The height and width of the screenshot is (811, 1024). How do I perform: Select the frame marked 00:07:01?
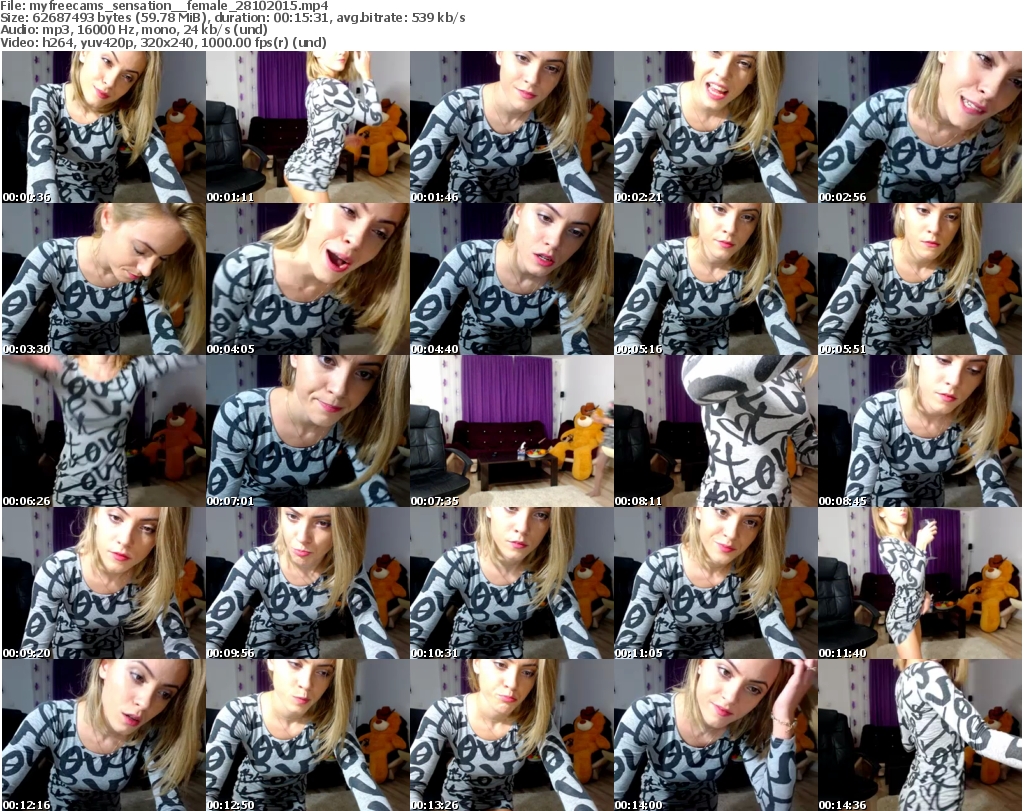(308, 432)
